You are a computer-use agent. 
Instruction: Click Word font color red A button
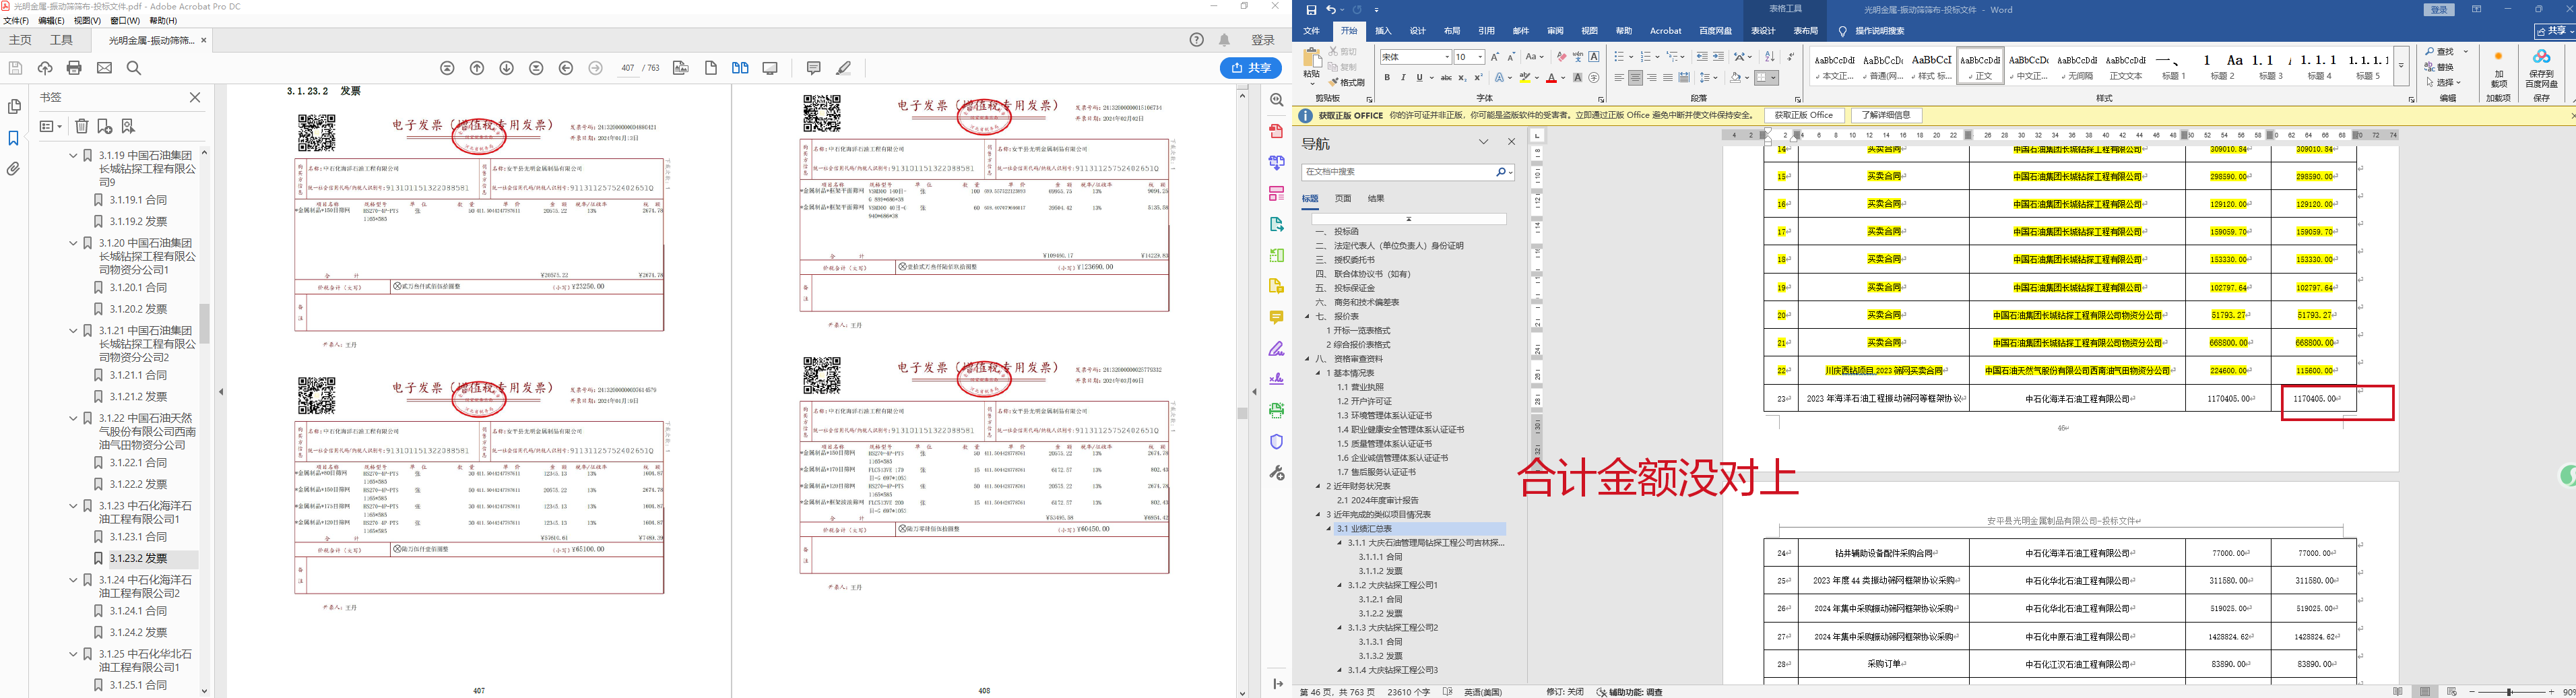pyautogui.click(x=1551, y=77)
